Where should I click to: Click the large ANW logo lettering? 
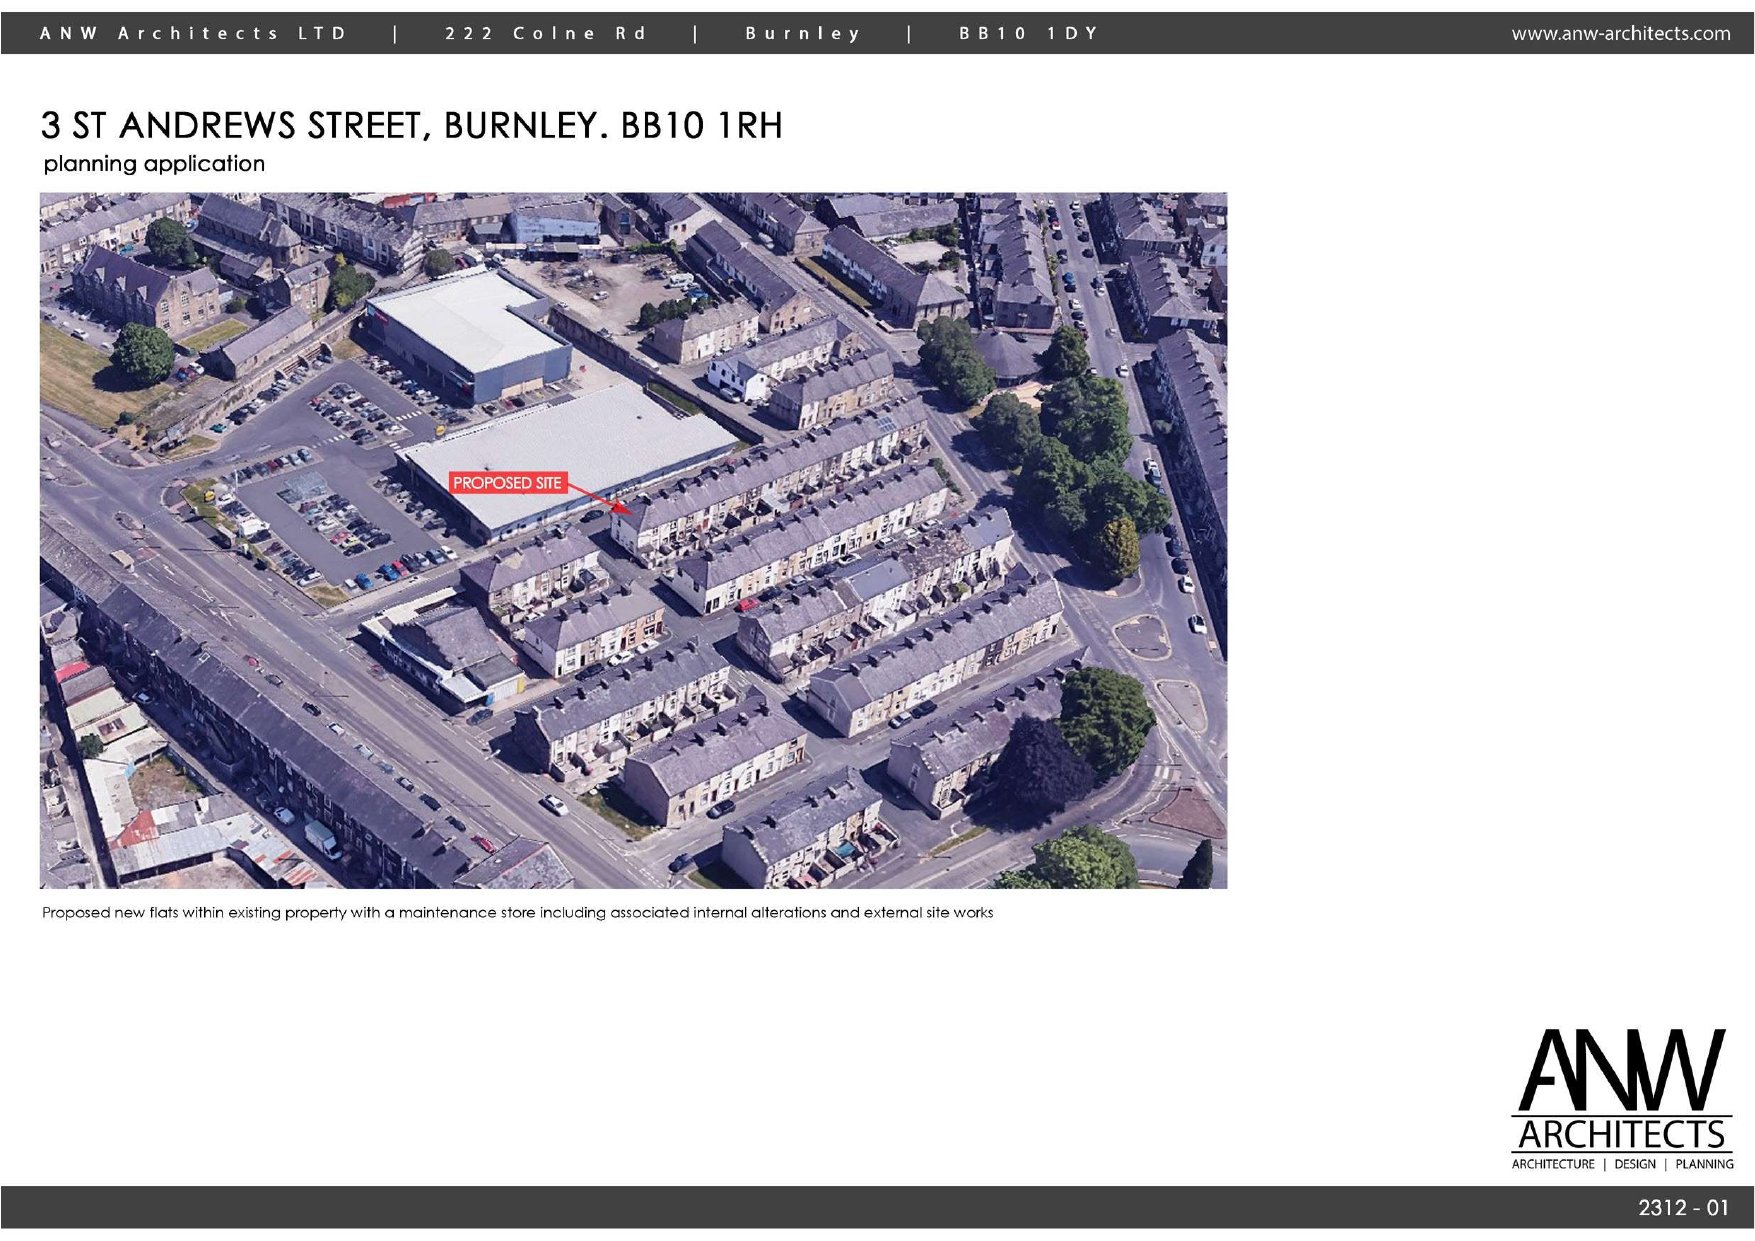pos(1621,1070)
